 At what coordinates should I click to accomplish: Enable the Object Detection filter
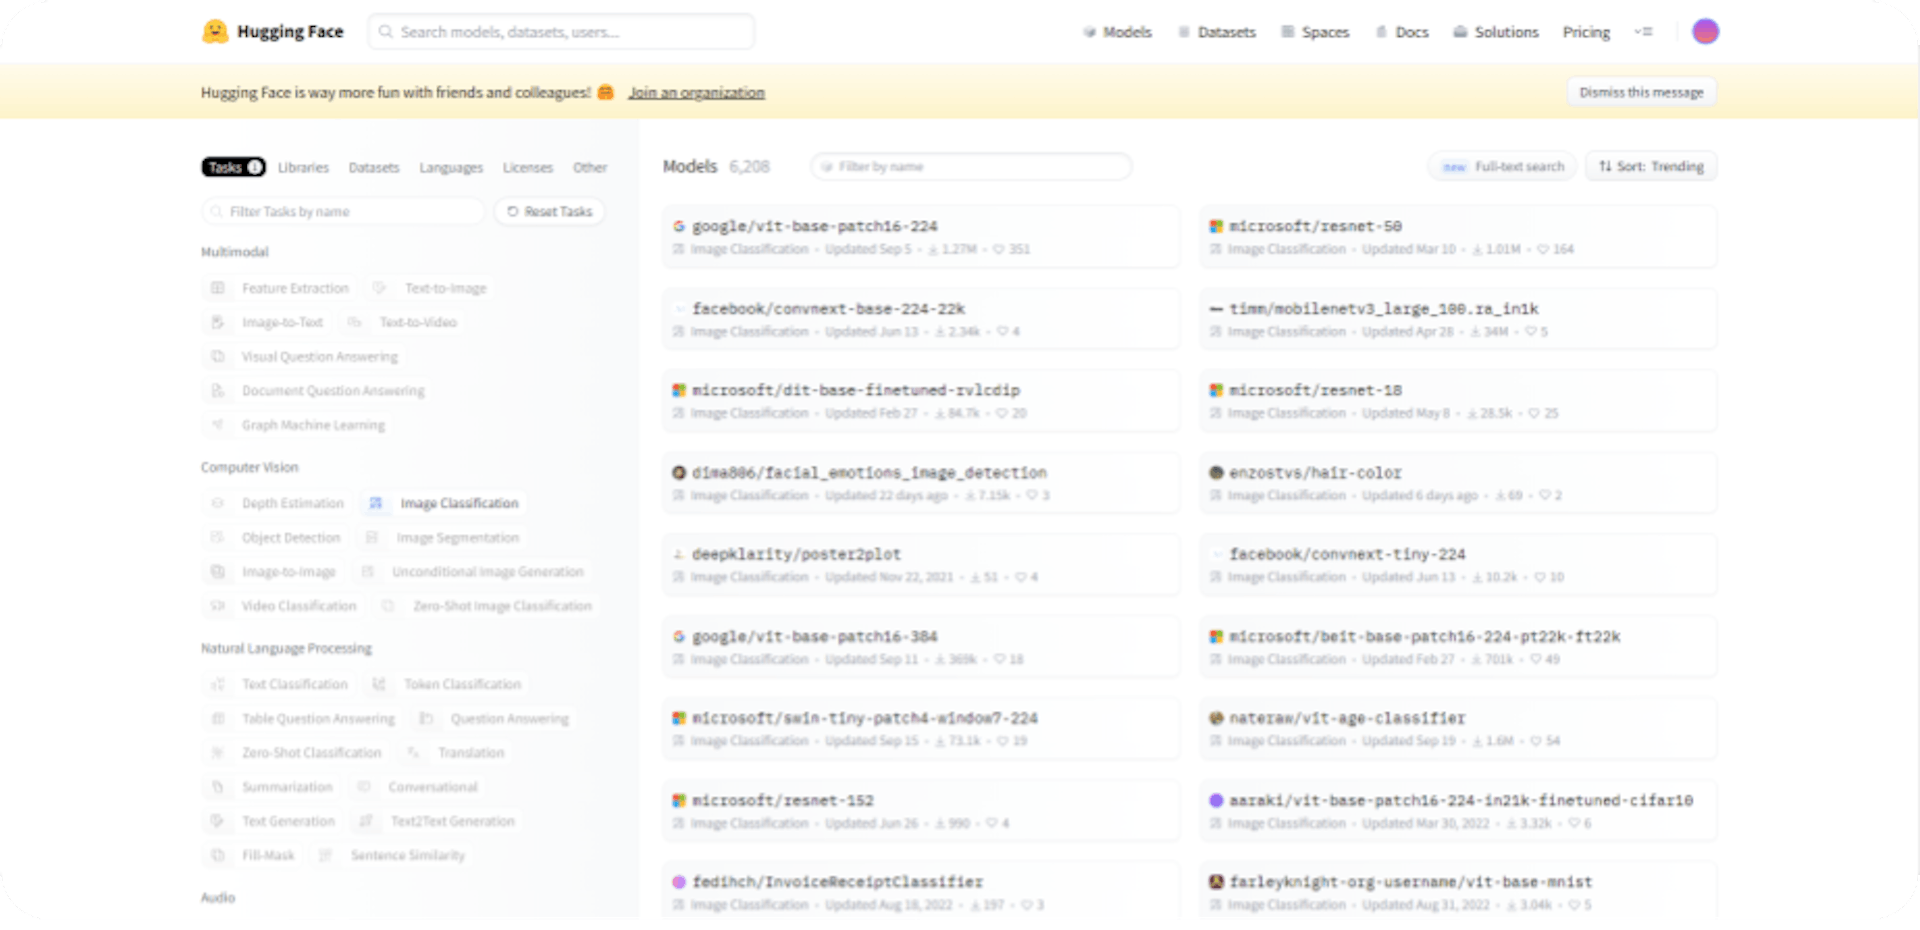point(290,537)
